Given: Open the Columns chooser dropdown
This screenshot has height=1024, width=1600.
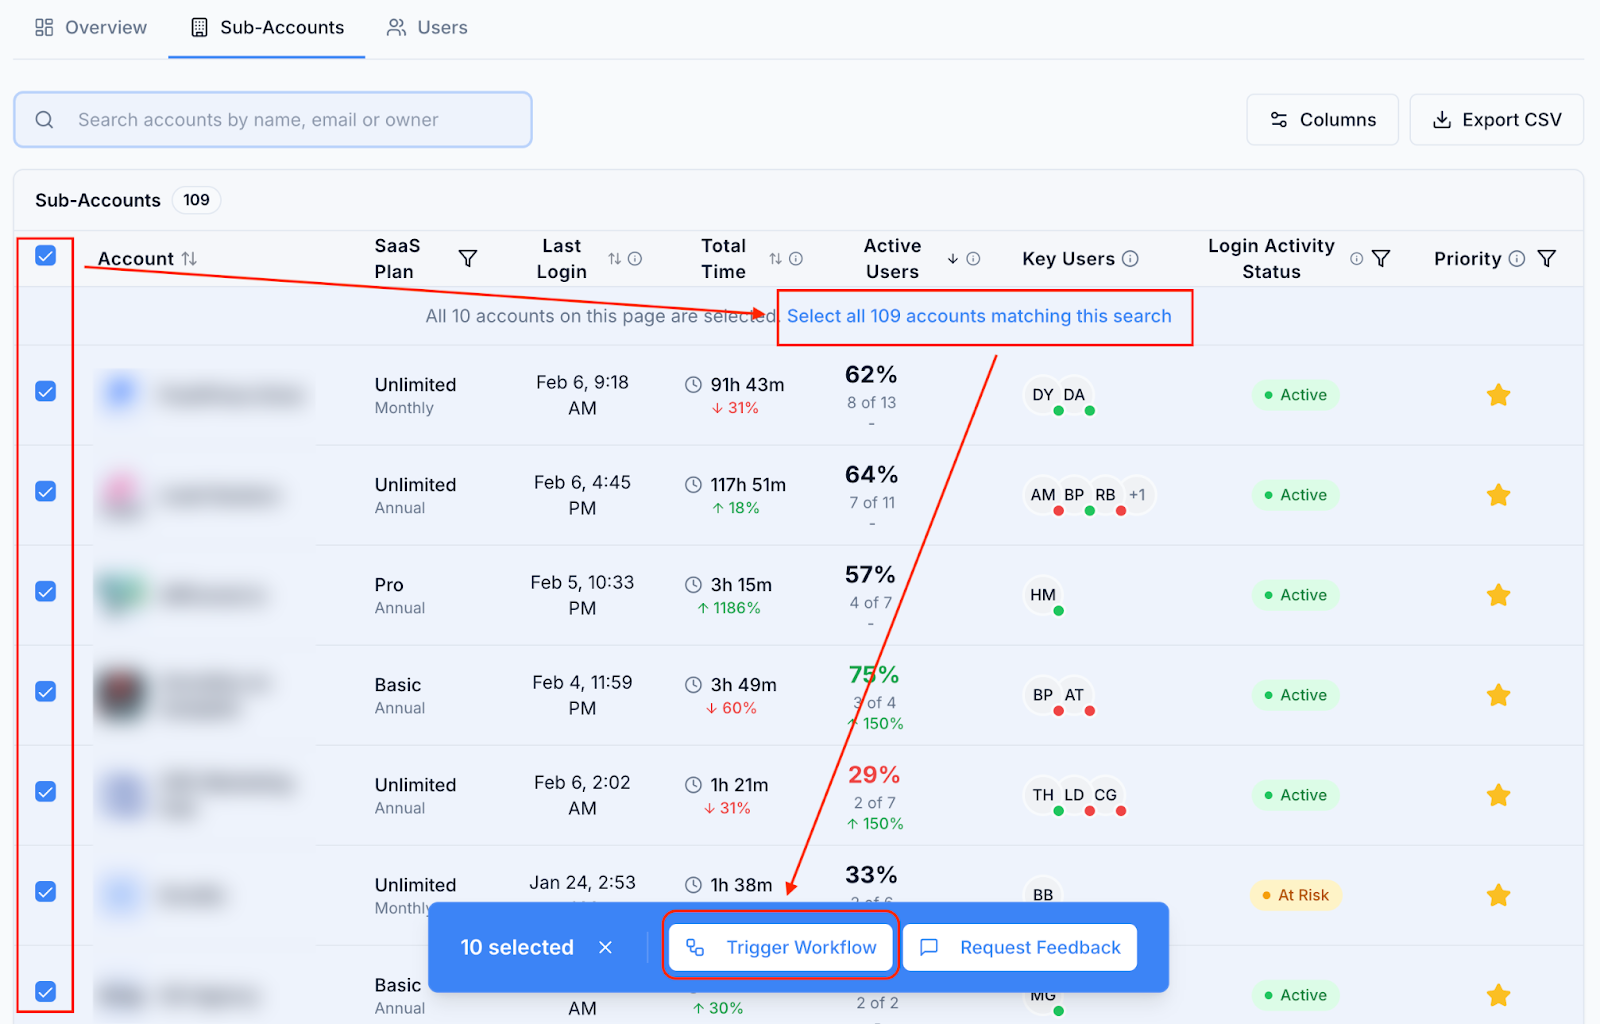Looking at the screenshot, I should pos(1322,120).
